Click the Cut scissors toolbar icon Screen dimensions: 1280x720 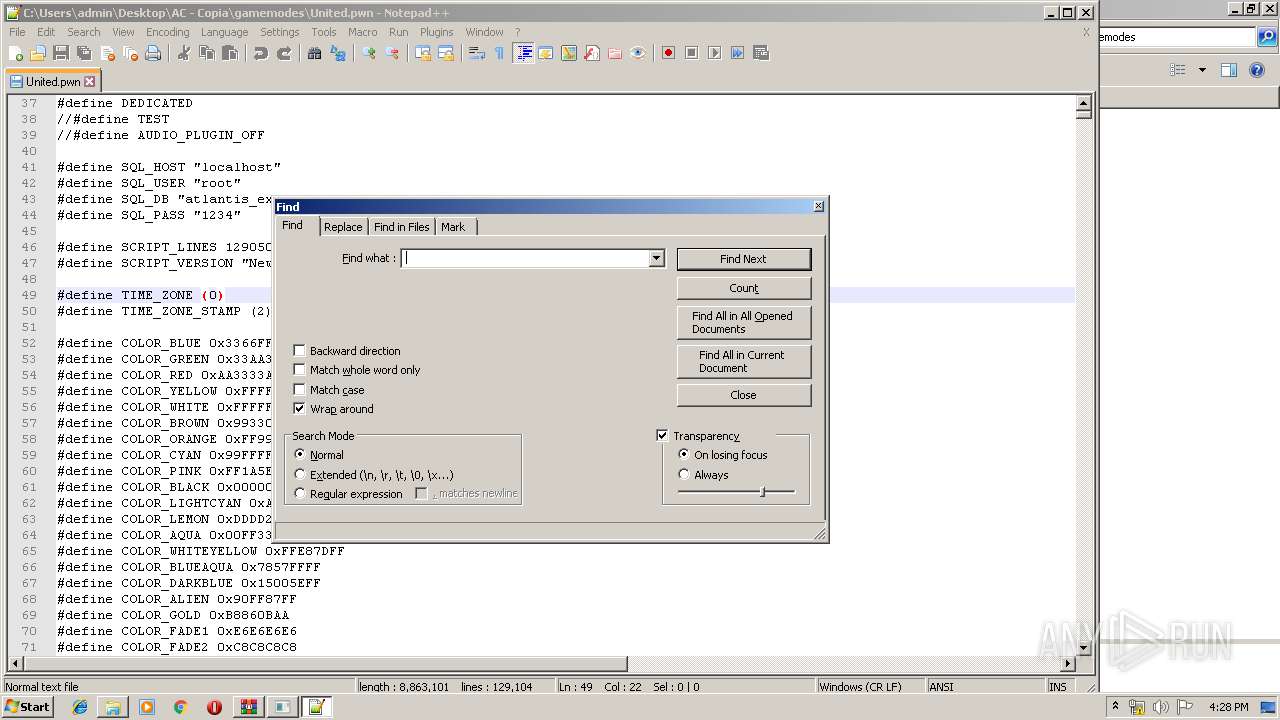184,53
